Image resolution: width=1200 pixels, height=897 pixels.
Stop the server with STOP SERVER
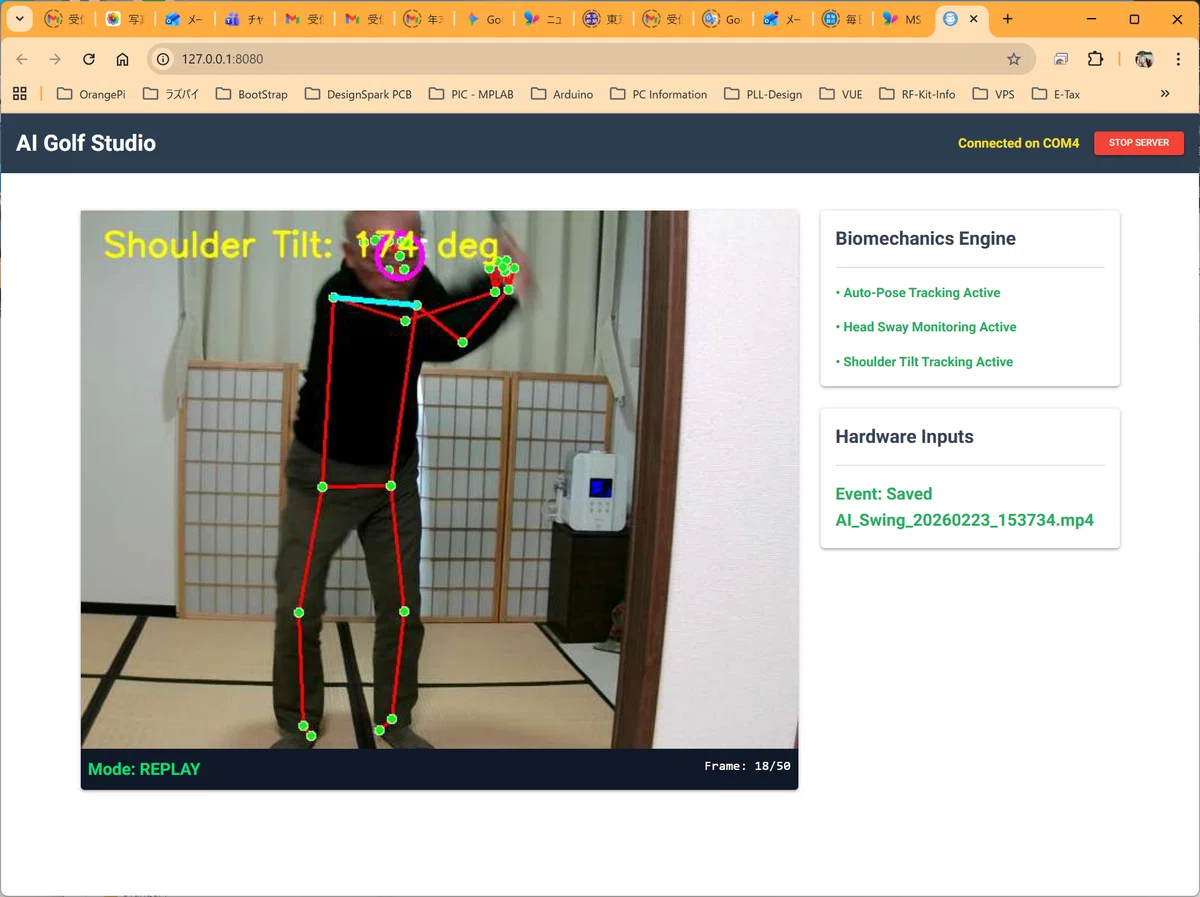click(1139, 143)
